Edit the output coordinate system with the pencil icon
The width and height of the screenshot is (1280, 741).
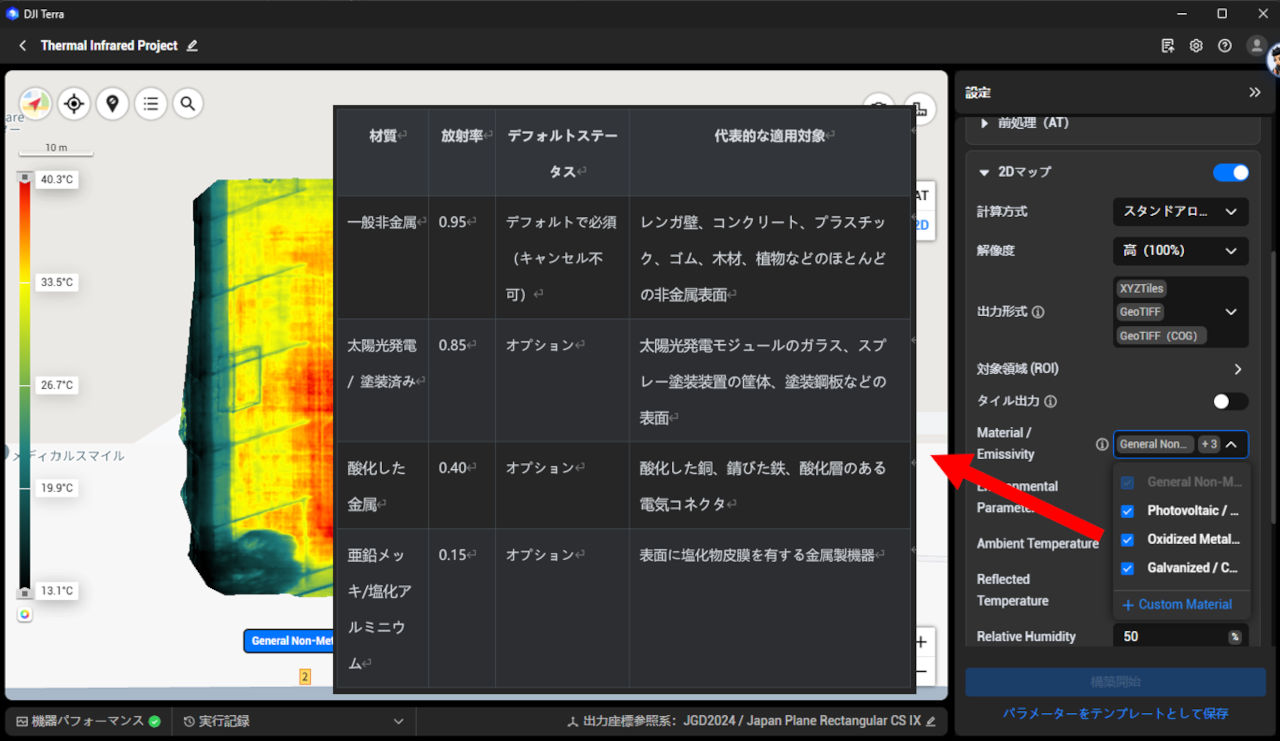pos(931,721)
